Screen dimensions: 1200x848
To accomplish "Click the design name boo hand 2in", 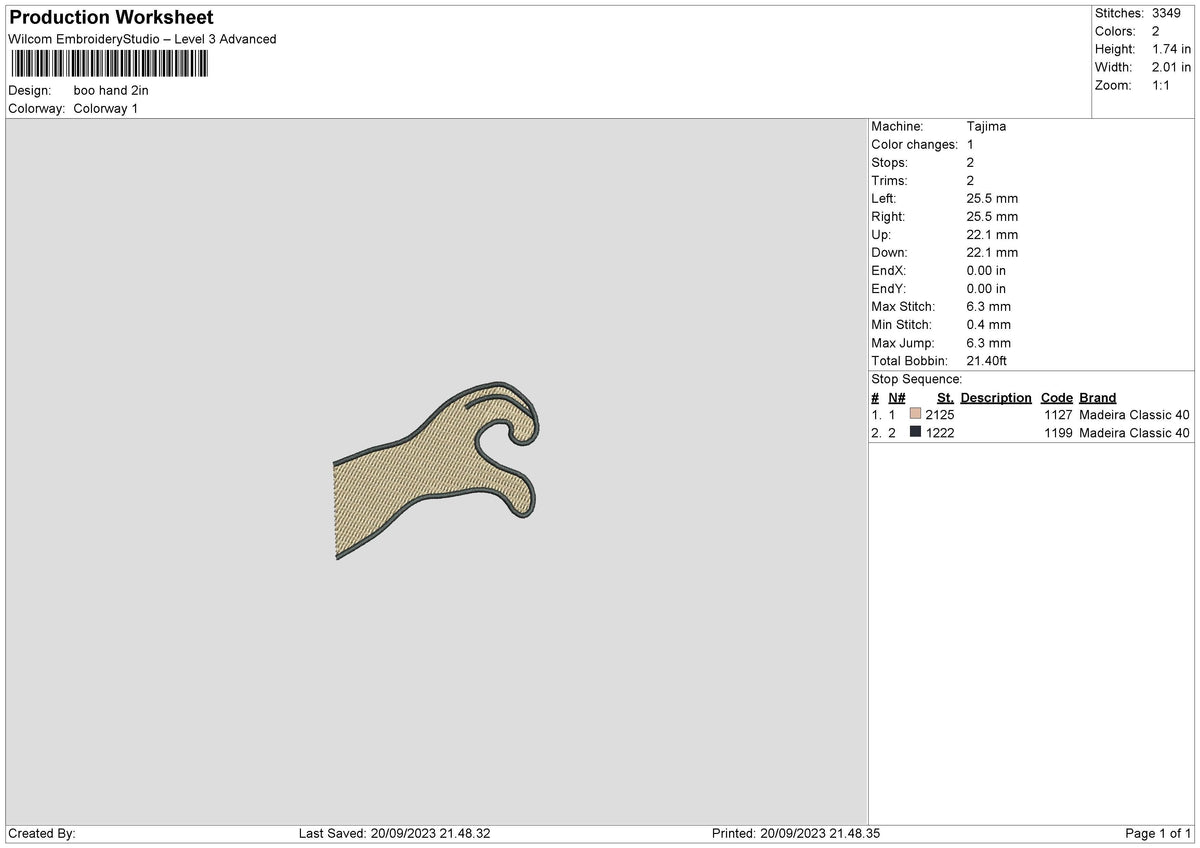I will (x=111, y=90).
